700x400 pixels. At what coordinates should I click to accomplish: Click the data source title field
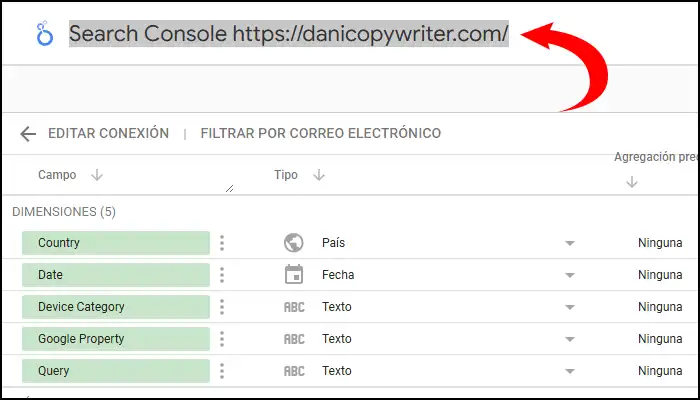[288, 33]
